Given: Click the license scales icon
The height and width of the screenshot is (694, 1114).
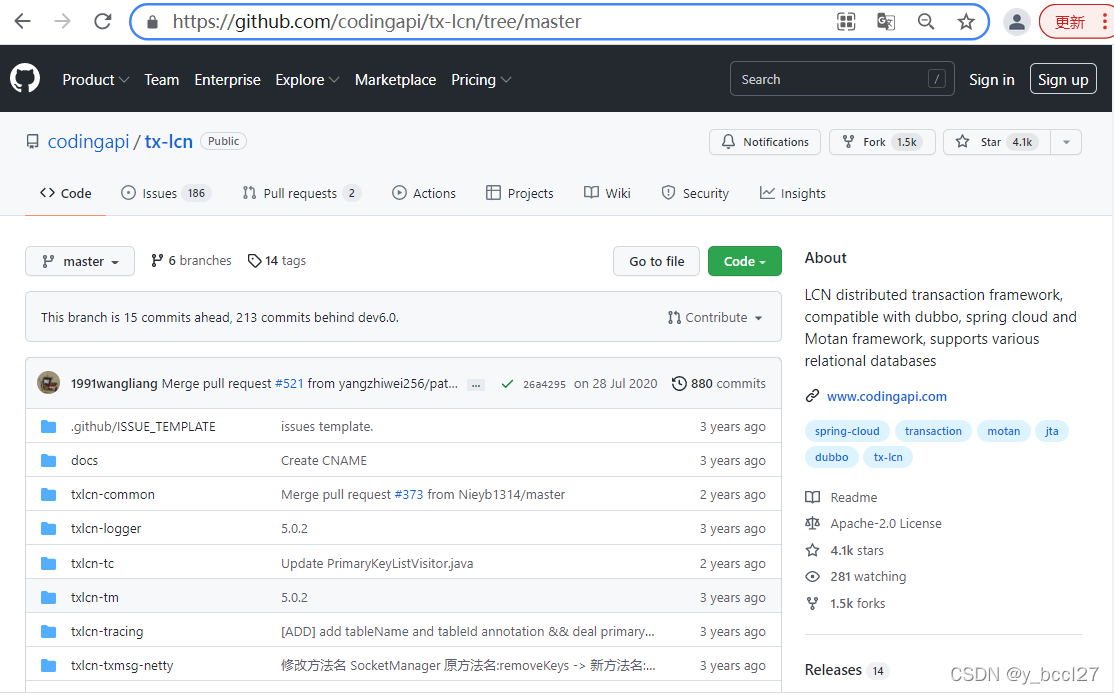Looking at the screenshot, I should (x=812, y=524).
